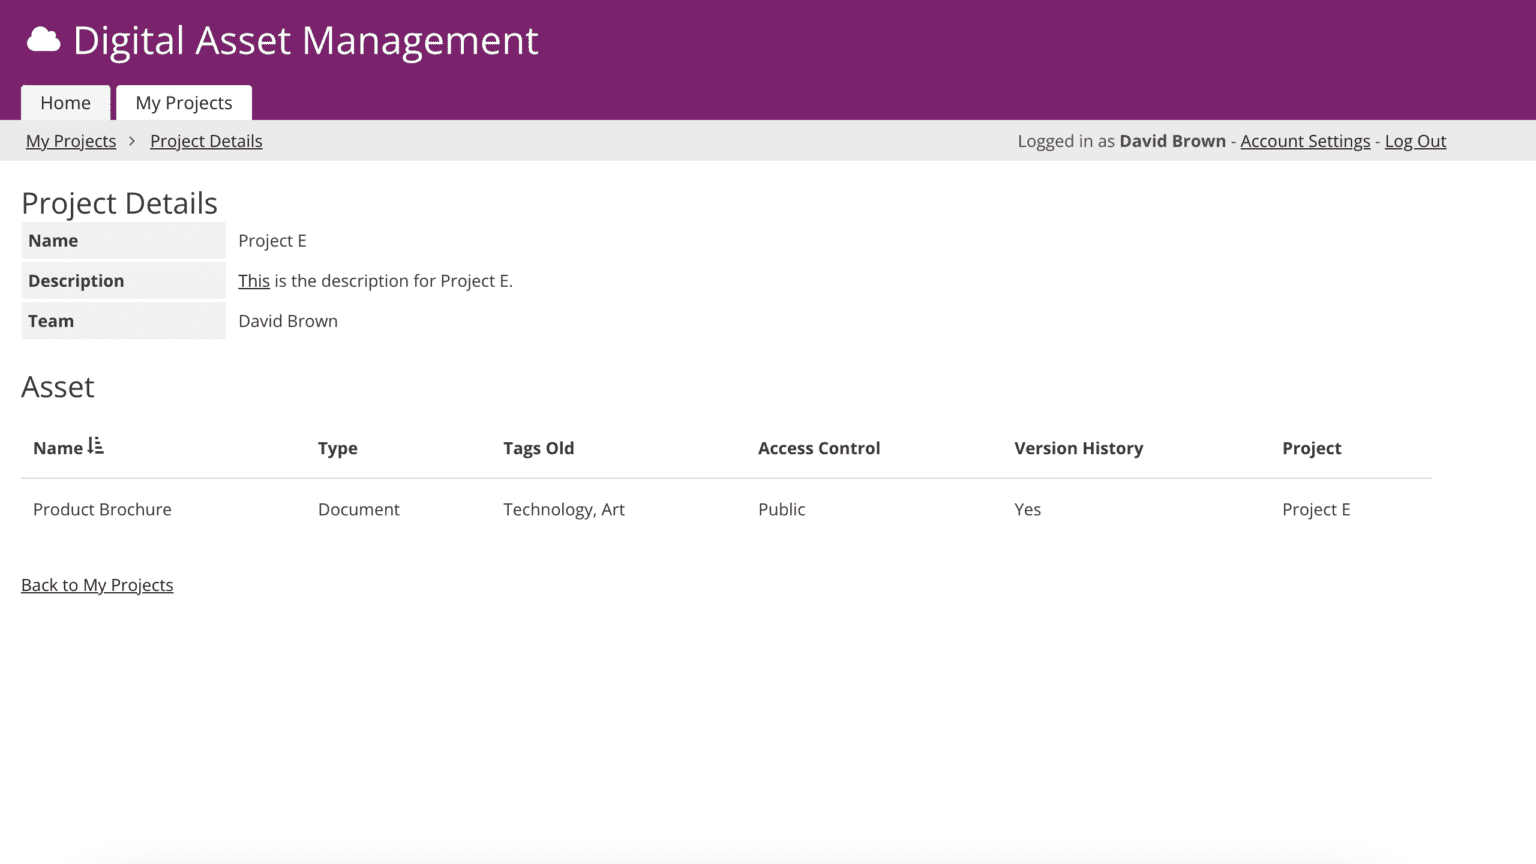Click Log Out

coord(1415,140)
